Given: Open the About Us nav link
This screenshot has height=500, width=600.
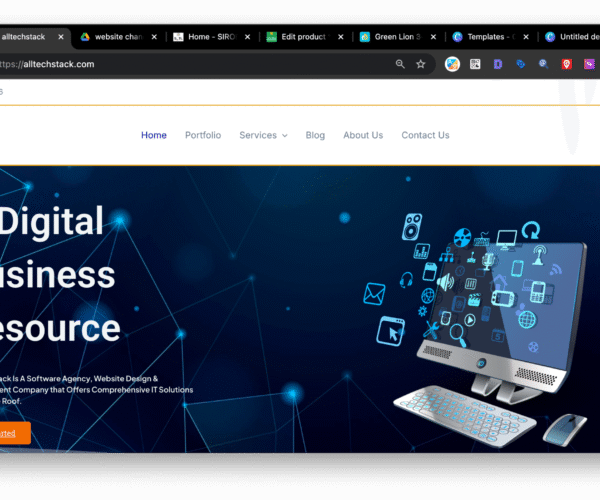Looking at the screenshot, I should tap(363, 135).
